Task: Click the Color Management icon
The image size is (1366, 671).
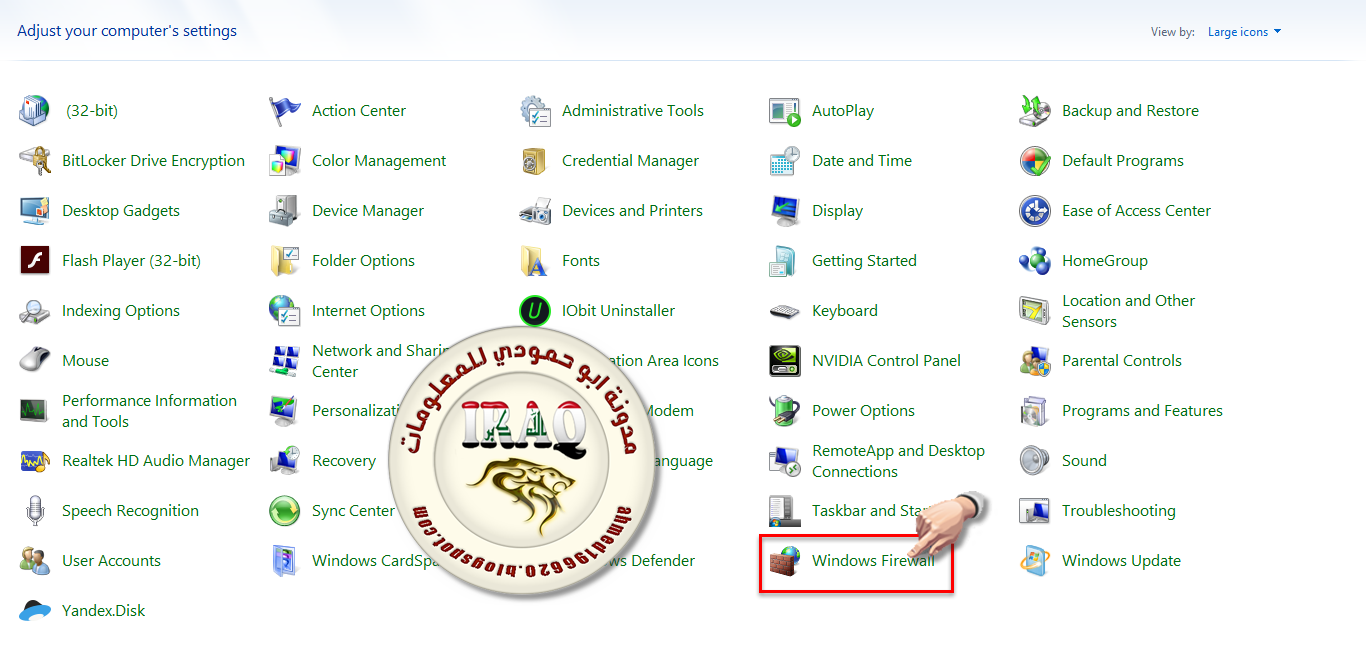Action: [x=285, y=161]
